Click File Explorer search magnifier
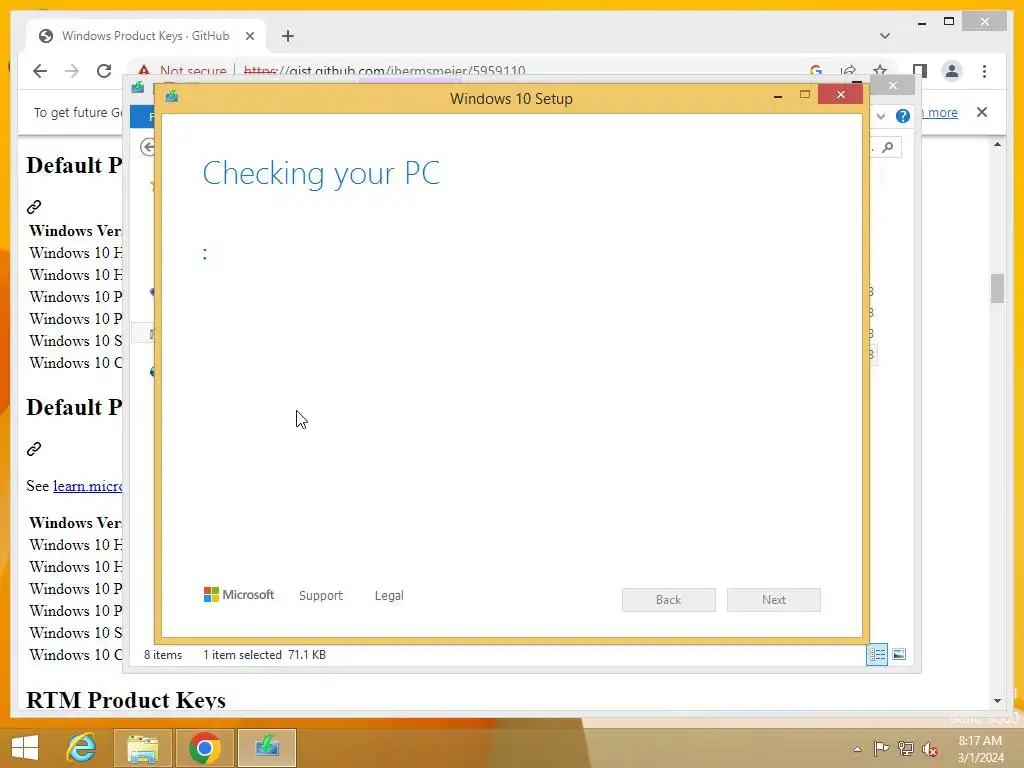This screenshot has width=1024, height=768. tap(888, 148)
